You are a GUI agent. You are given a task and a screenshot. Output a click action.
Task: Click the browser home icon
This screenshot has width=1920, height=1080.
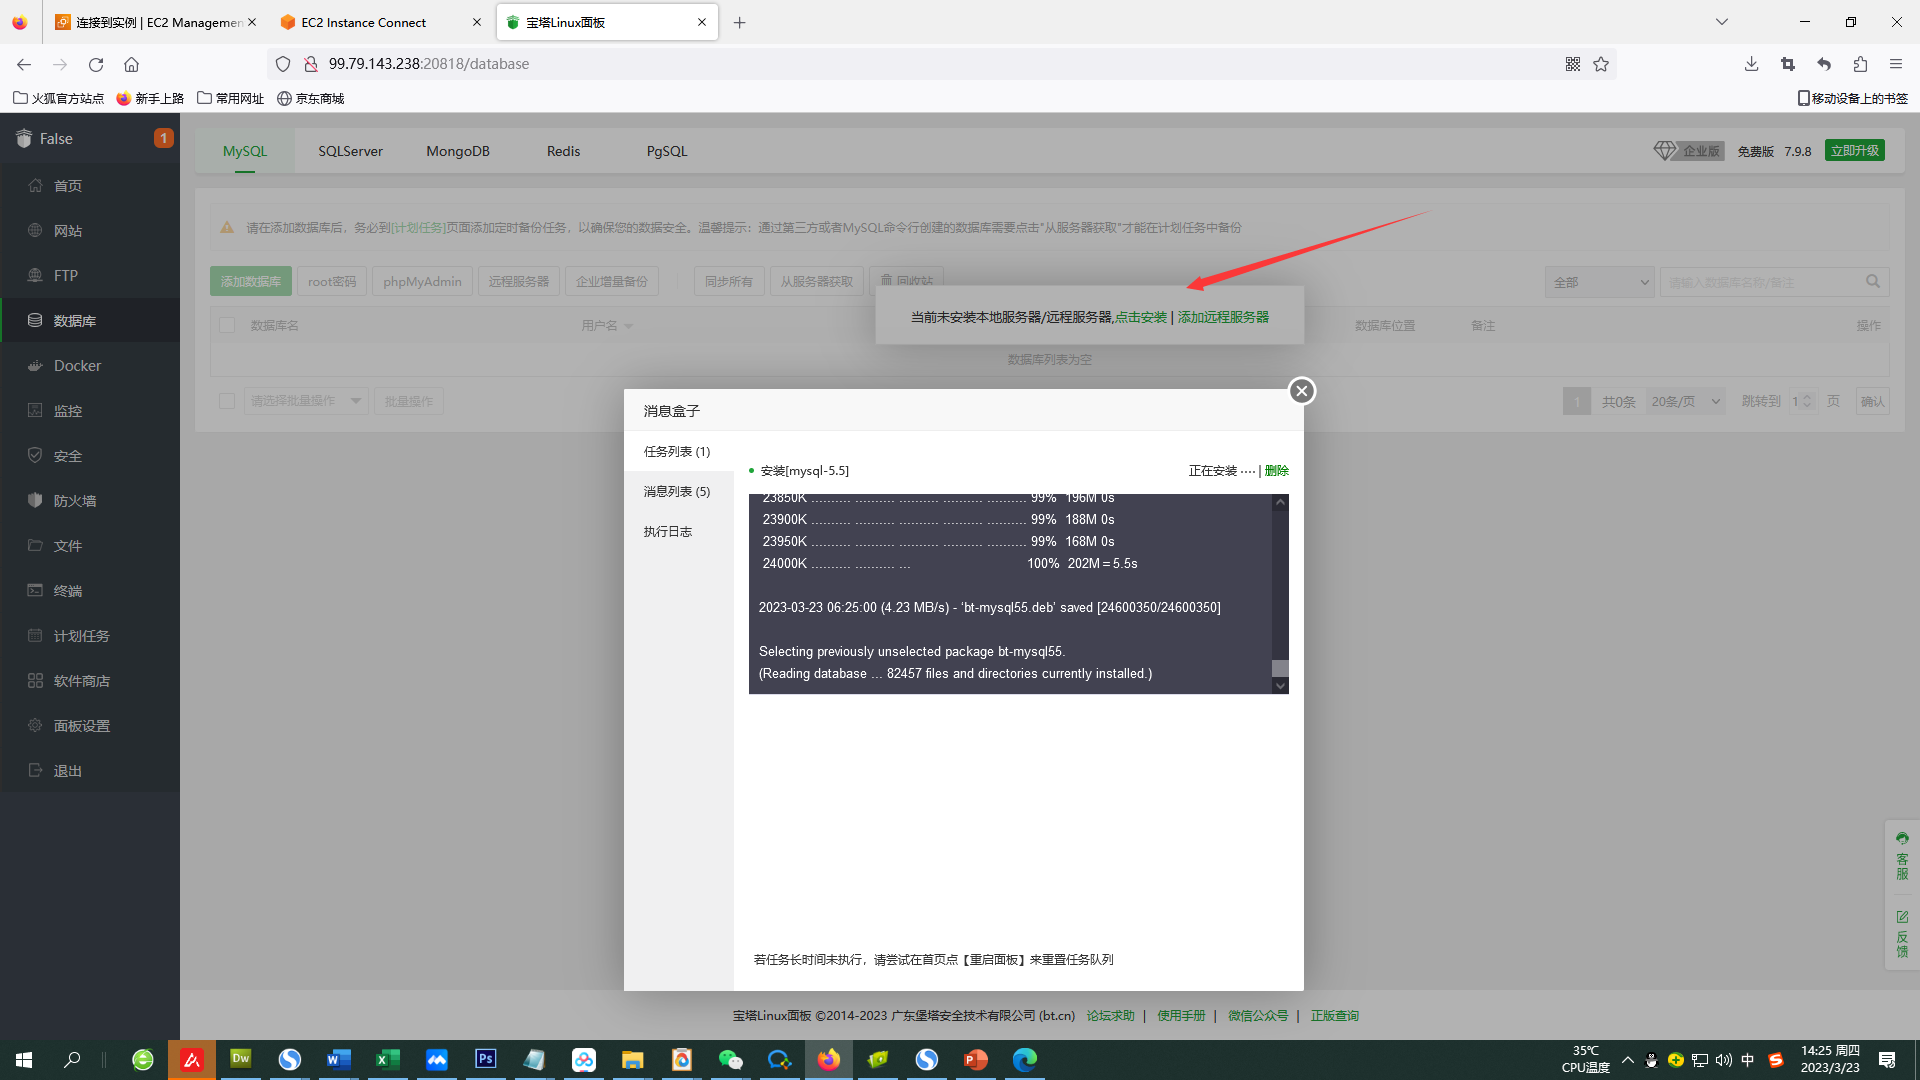pyautogui.click(x=131, y=64)
